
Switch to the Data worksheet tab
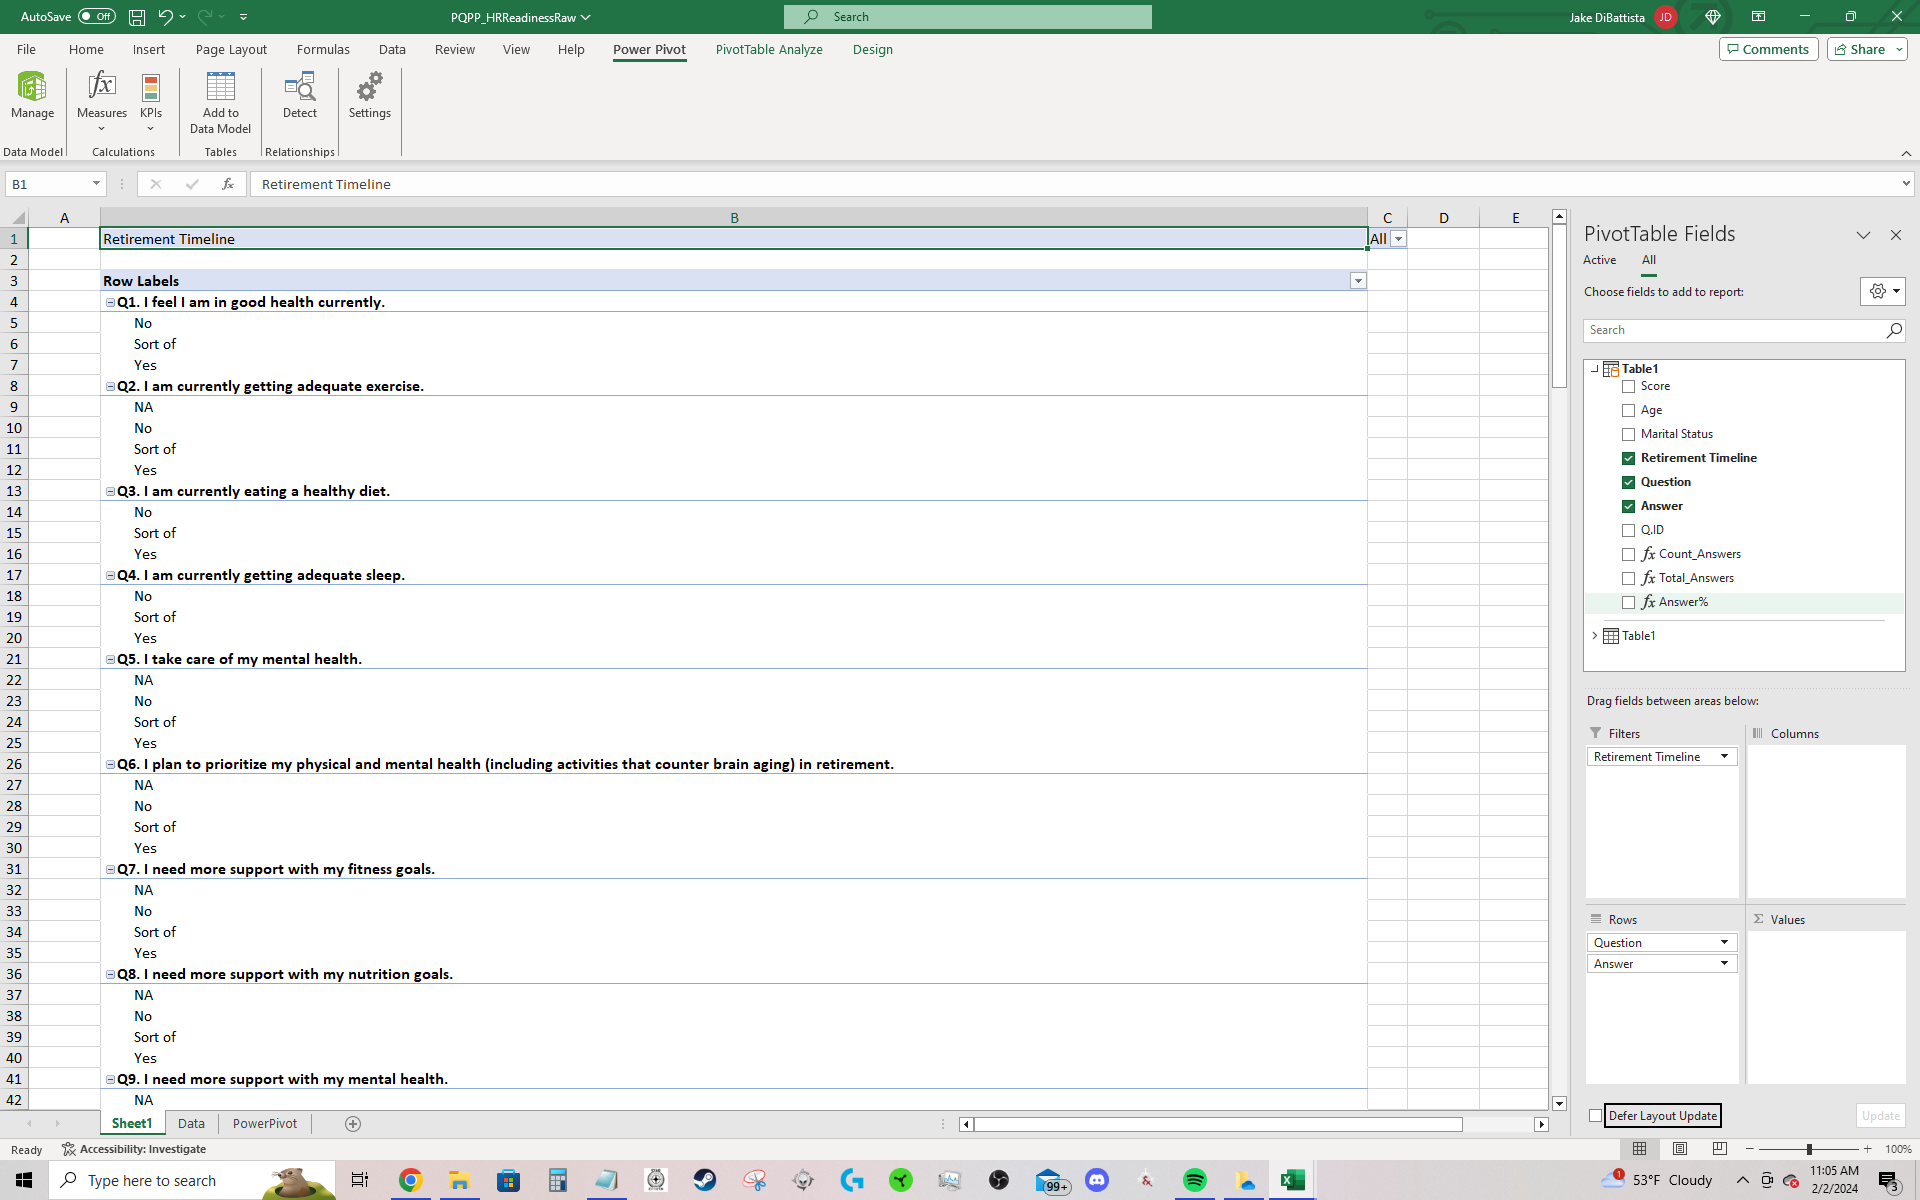[191, 1124]
